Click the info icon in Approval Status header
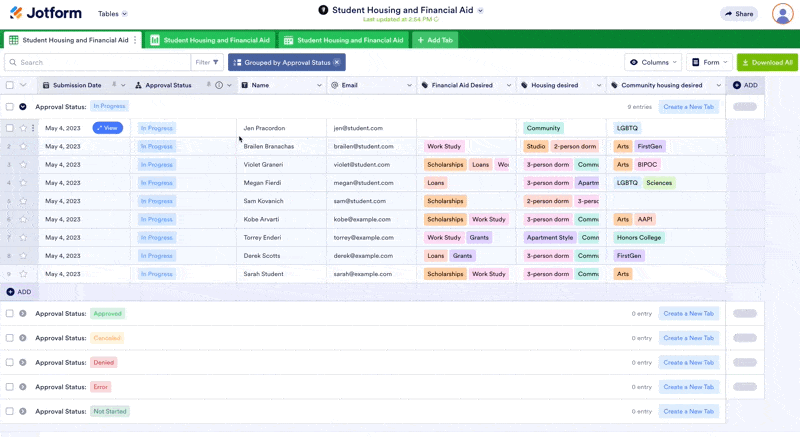This screenshot has height=437, width=800. click(219, 86)
